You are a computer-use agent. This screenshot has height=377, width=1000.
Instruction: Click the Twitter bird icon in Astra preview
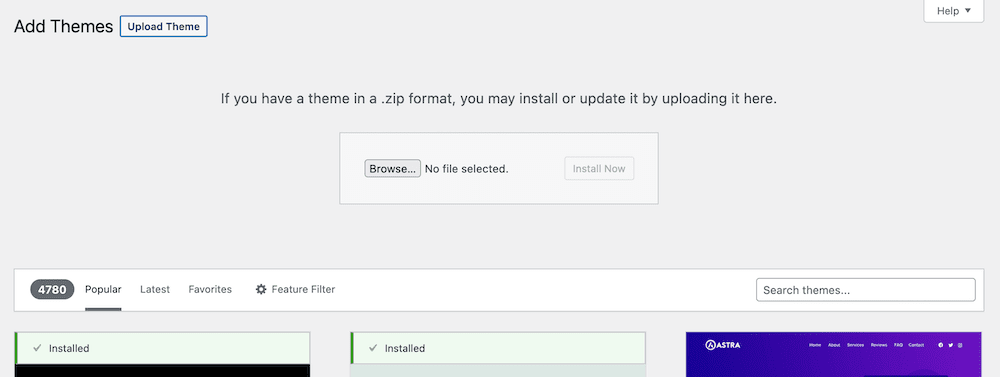click(x=950, y=345)
